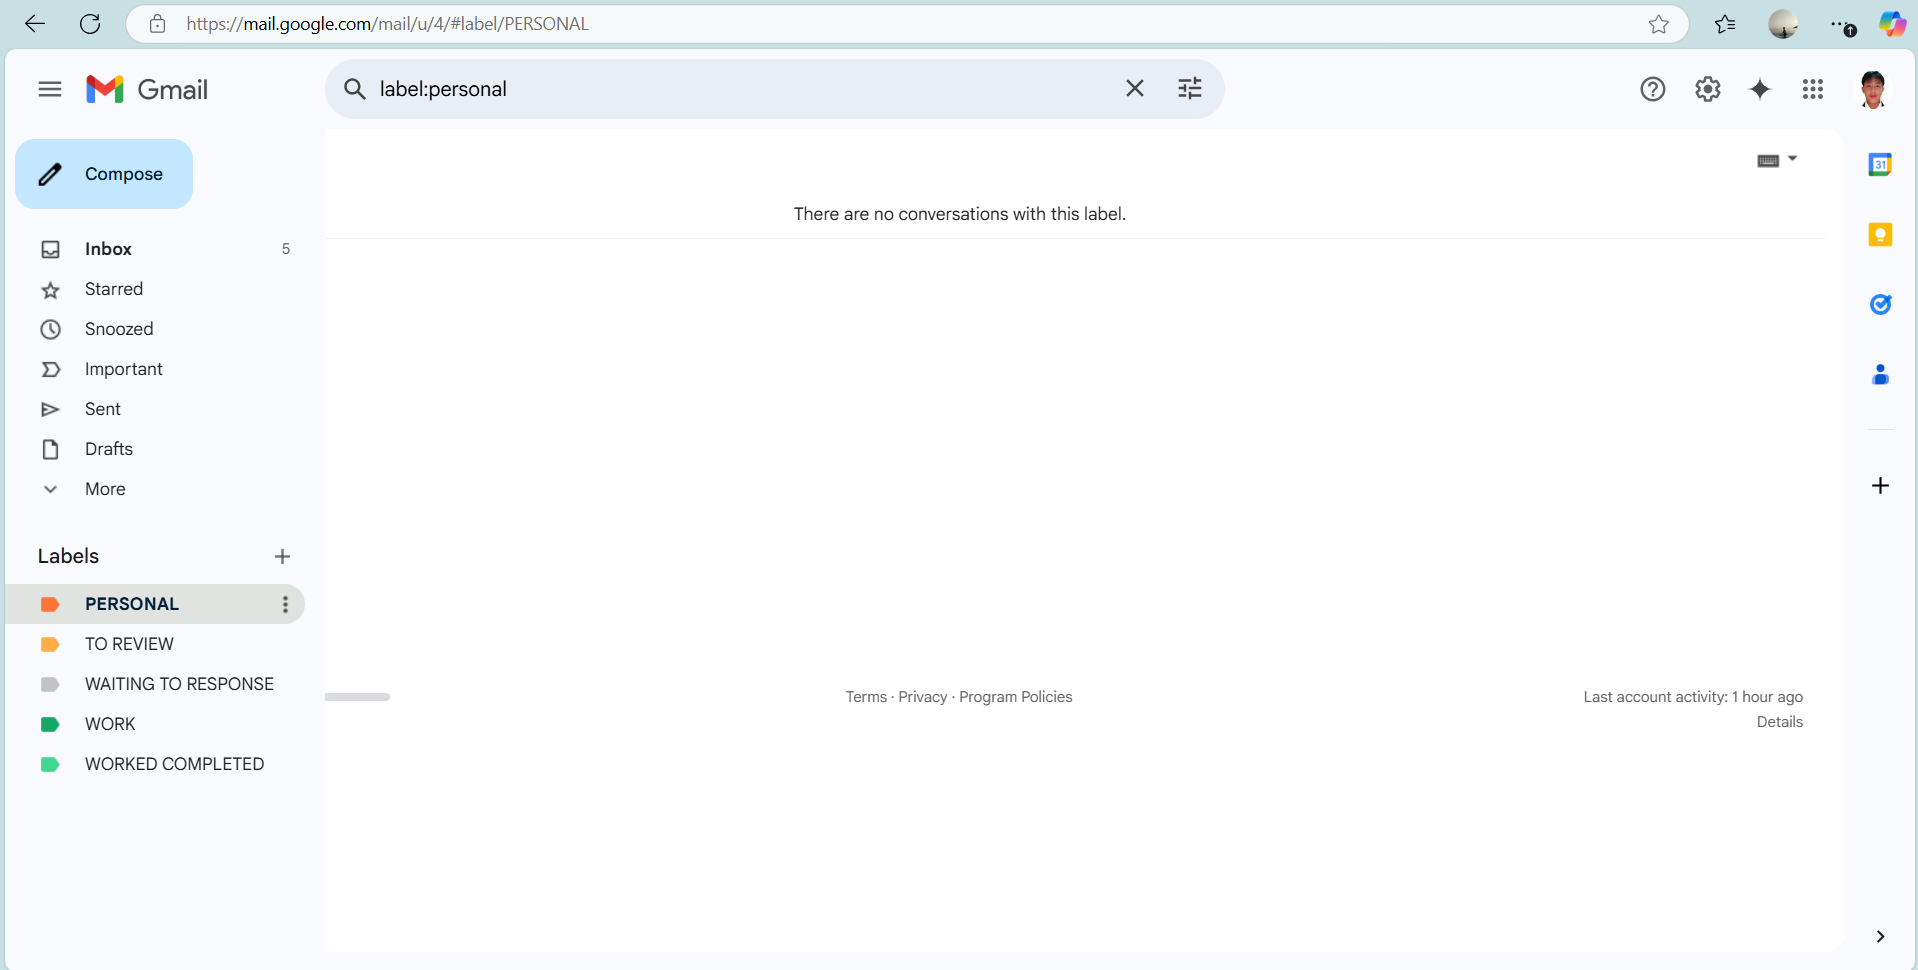This screenshot has width=1918, height=970.
Task: Open the Program Policies link
Action: point(1016,697)
